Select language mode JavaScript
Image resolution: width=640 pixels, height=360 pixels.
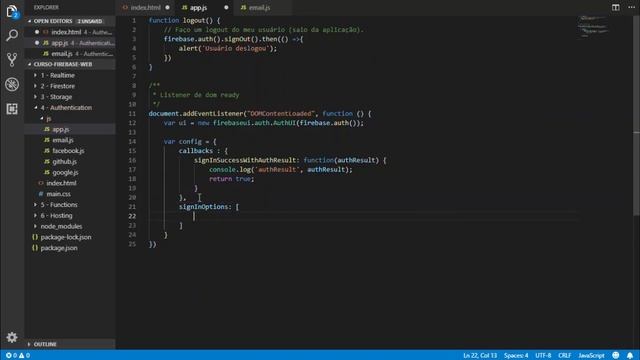(x=591, y=356)
